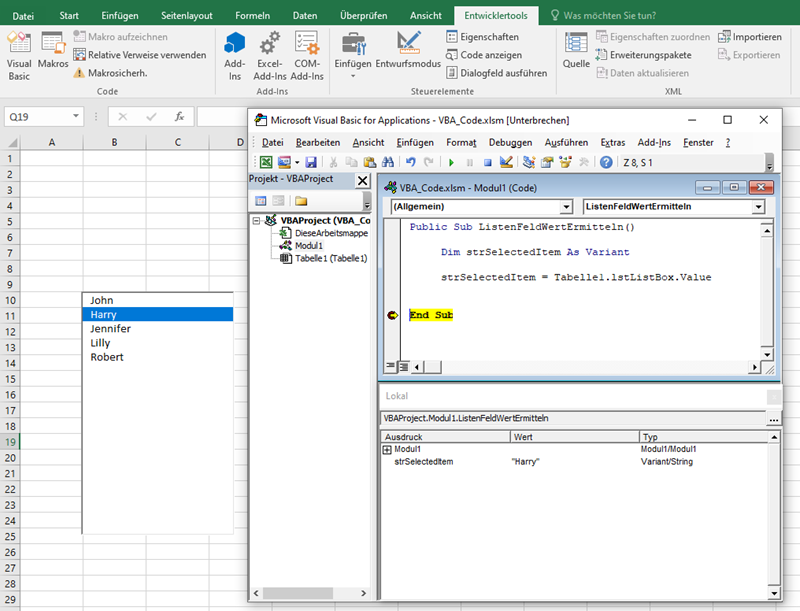The width and height of the screenshot is (800, 611).
Task: Stop macro with reset square button
Action: 488,163
